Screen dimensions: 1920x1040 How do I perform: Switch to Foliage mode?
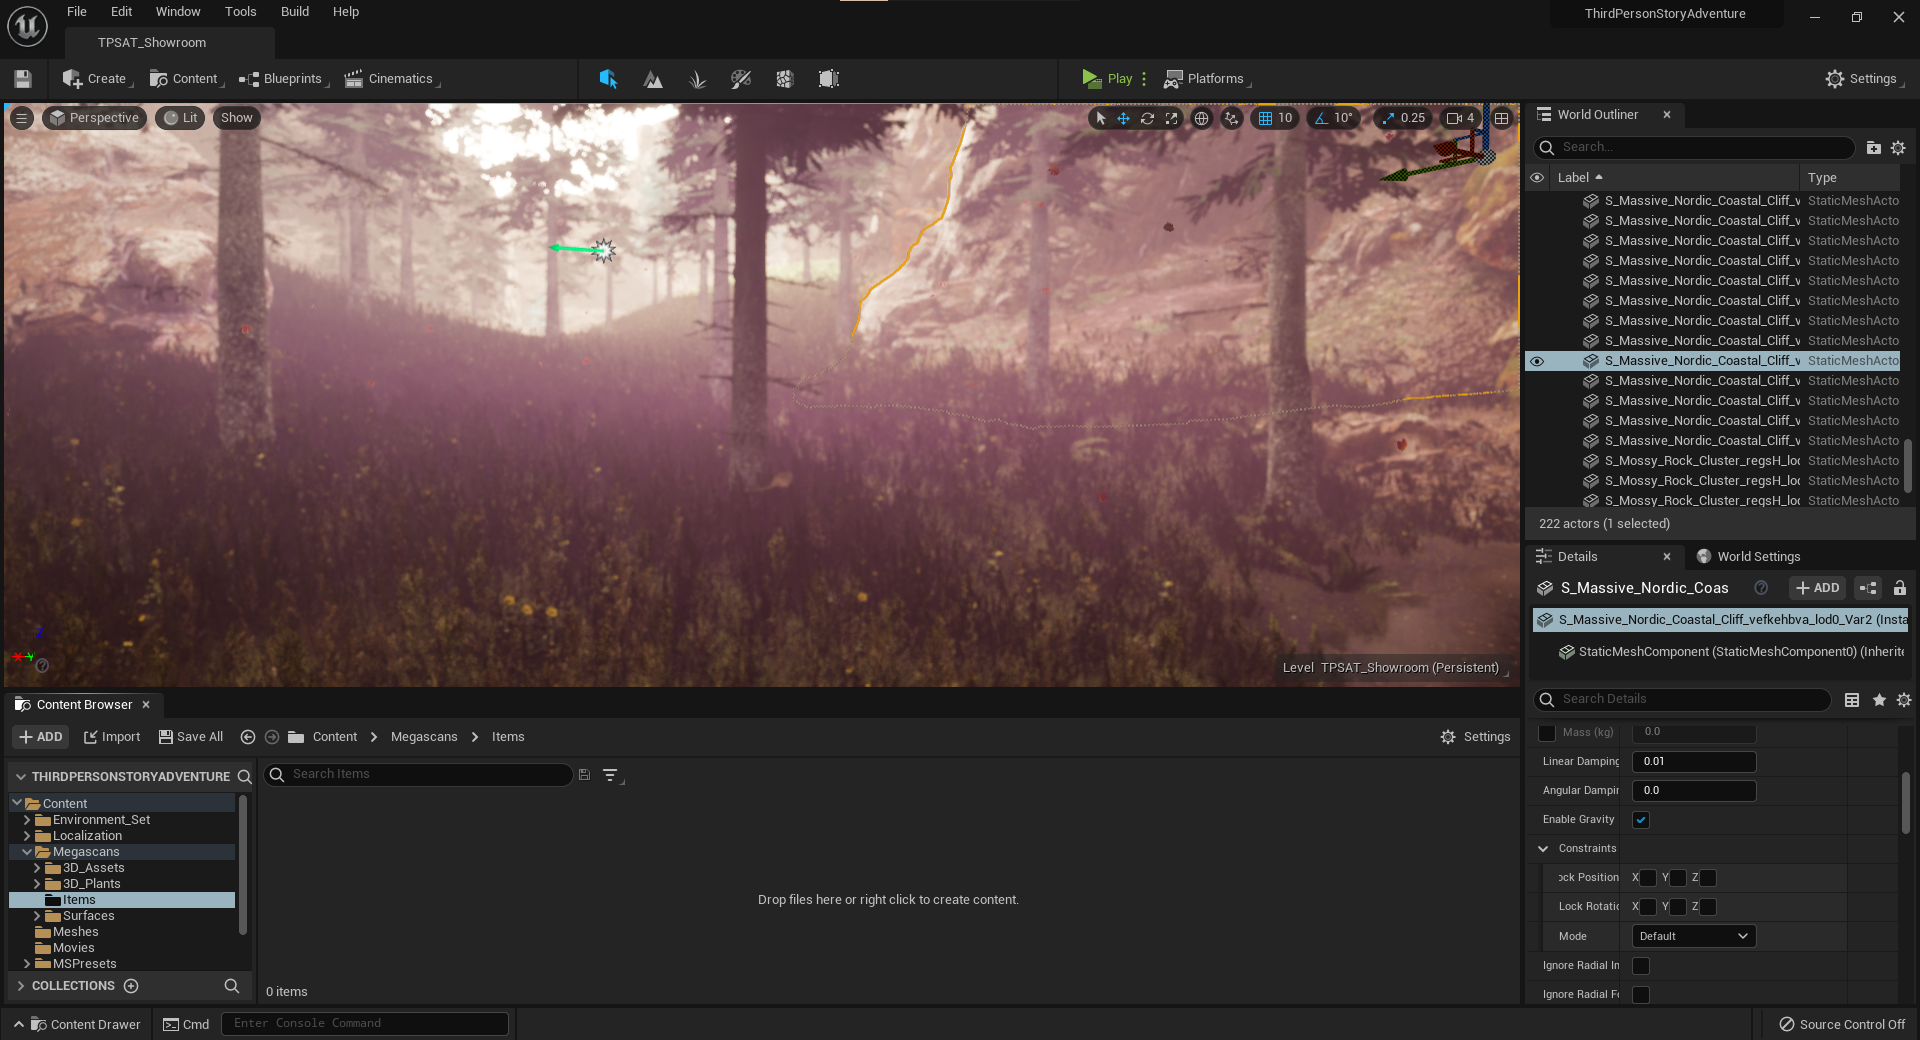(x=697, y=79)
